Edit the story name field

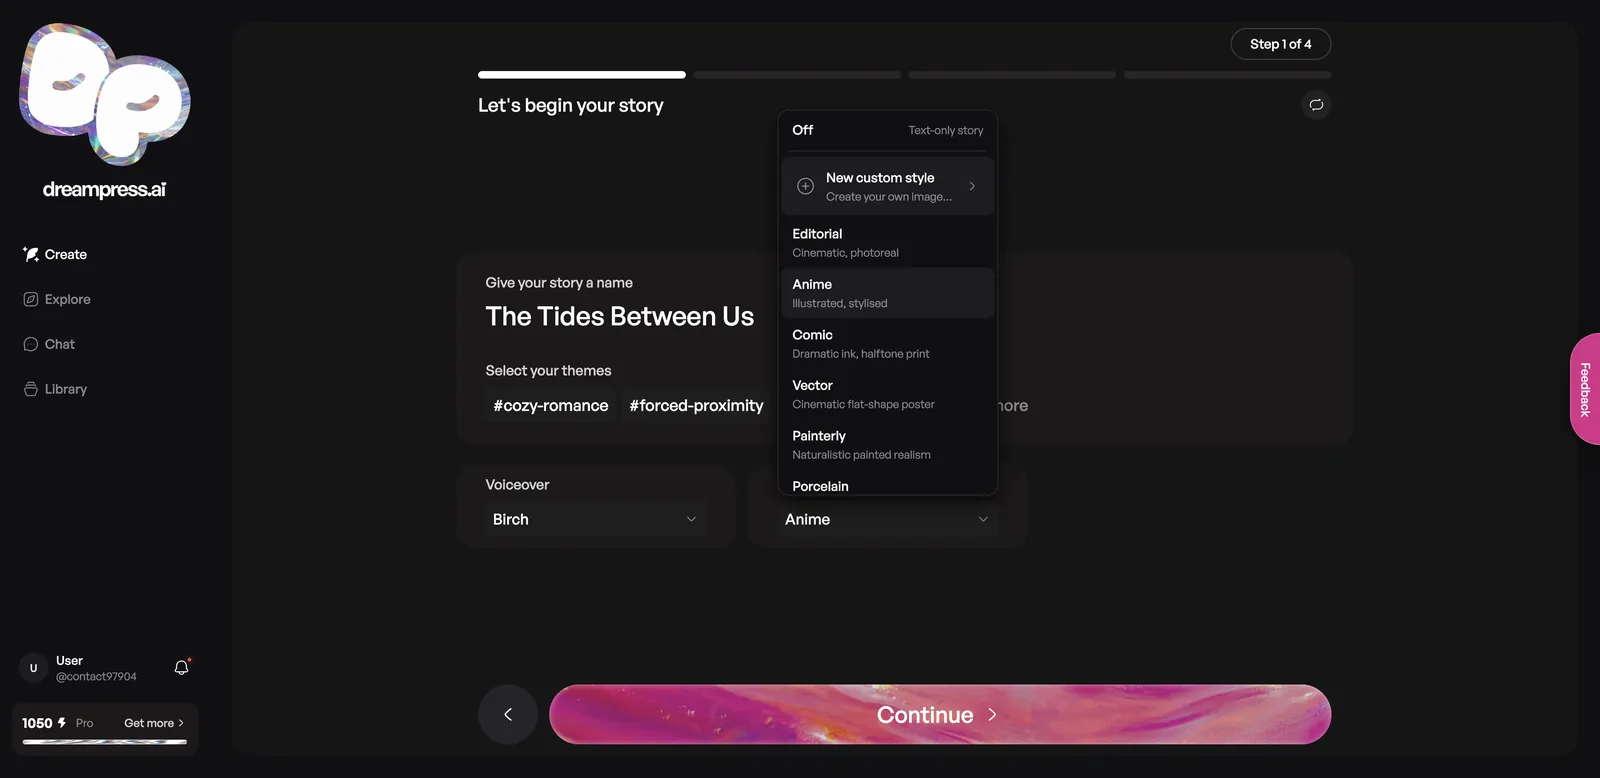[620, 317]
